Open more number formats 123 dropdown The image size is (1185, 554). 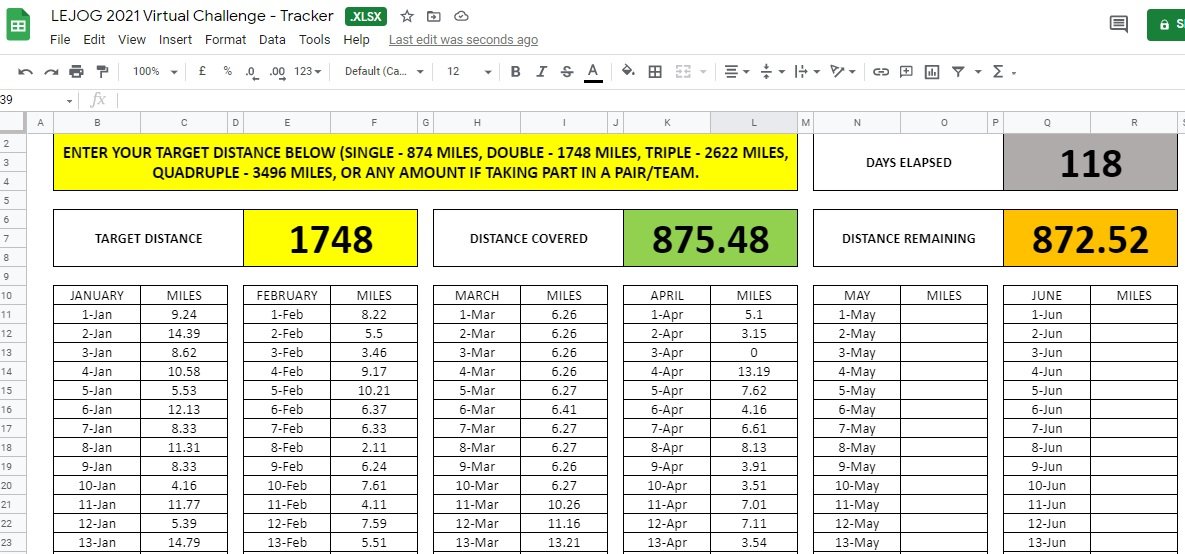point(308,71)
